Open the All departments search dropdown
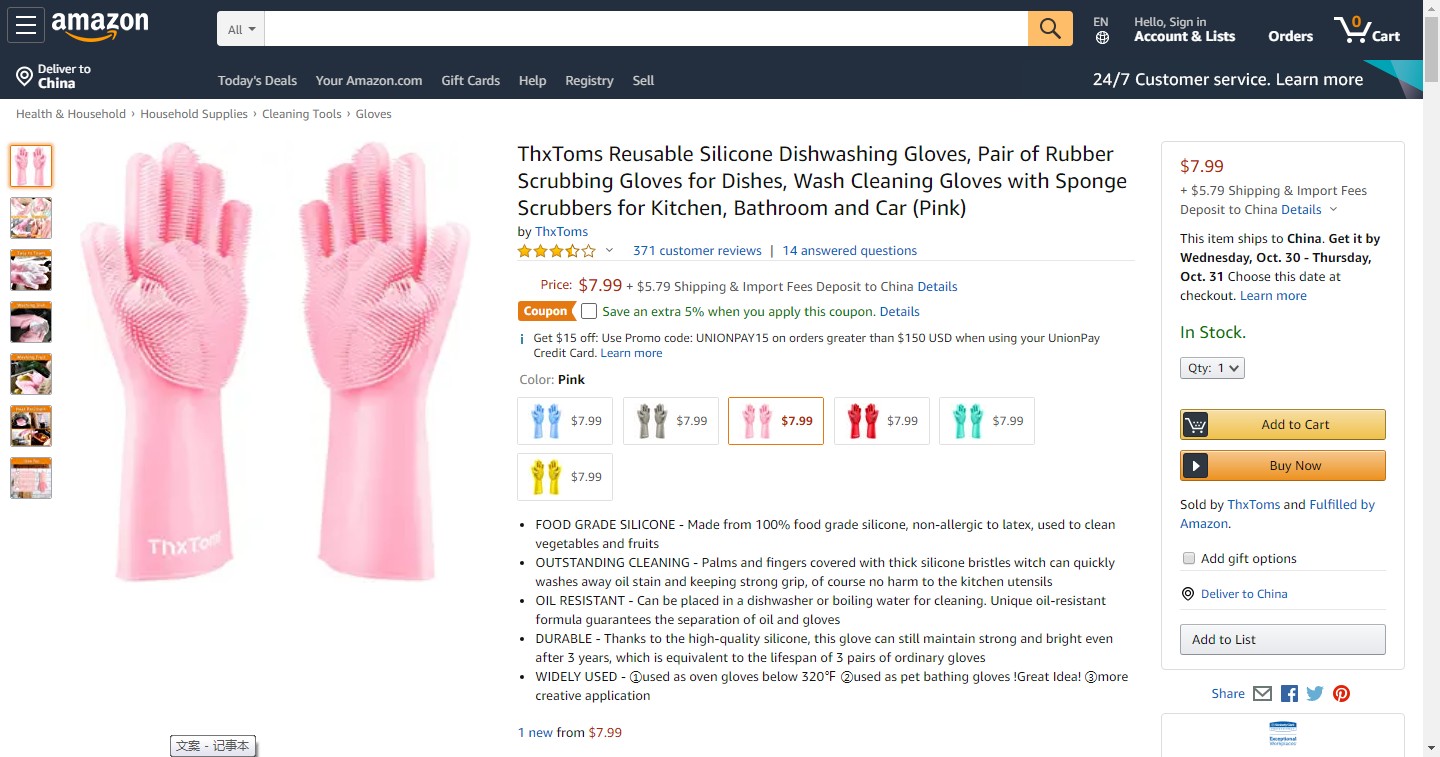Viewport: 1440px width, 757px height. click(x=241, y=29)
